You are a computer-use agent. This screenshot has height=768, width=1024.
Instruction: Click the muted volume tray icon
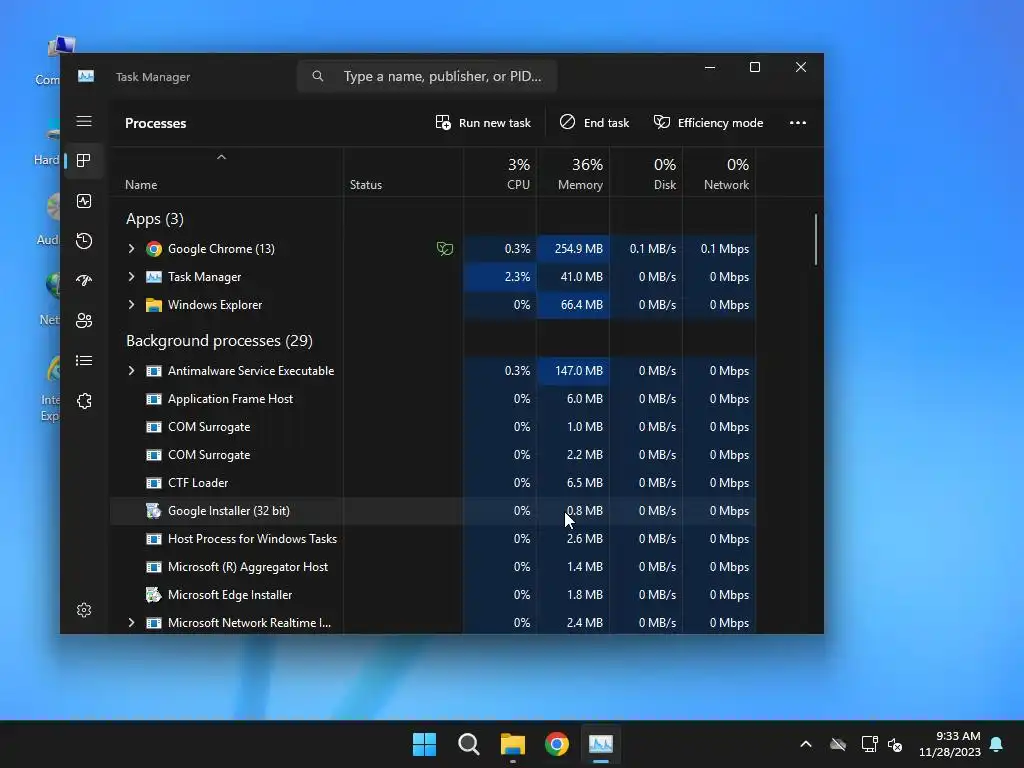(895, 744)
